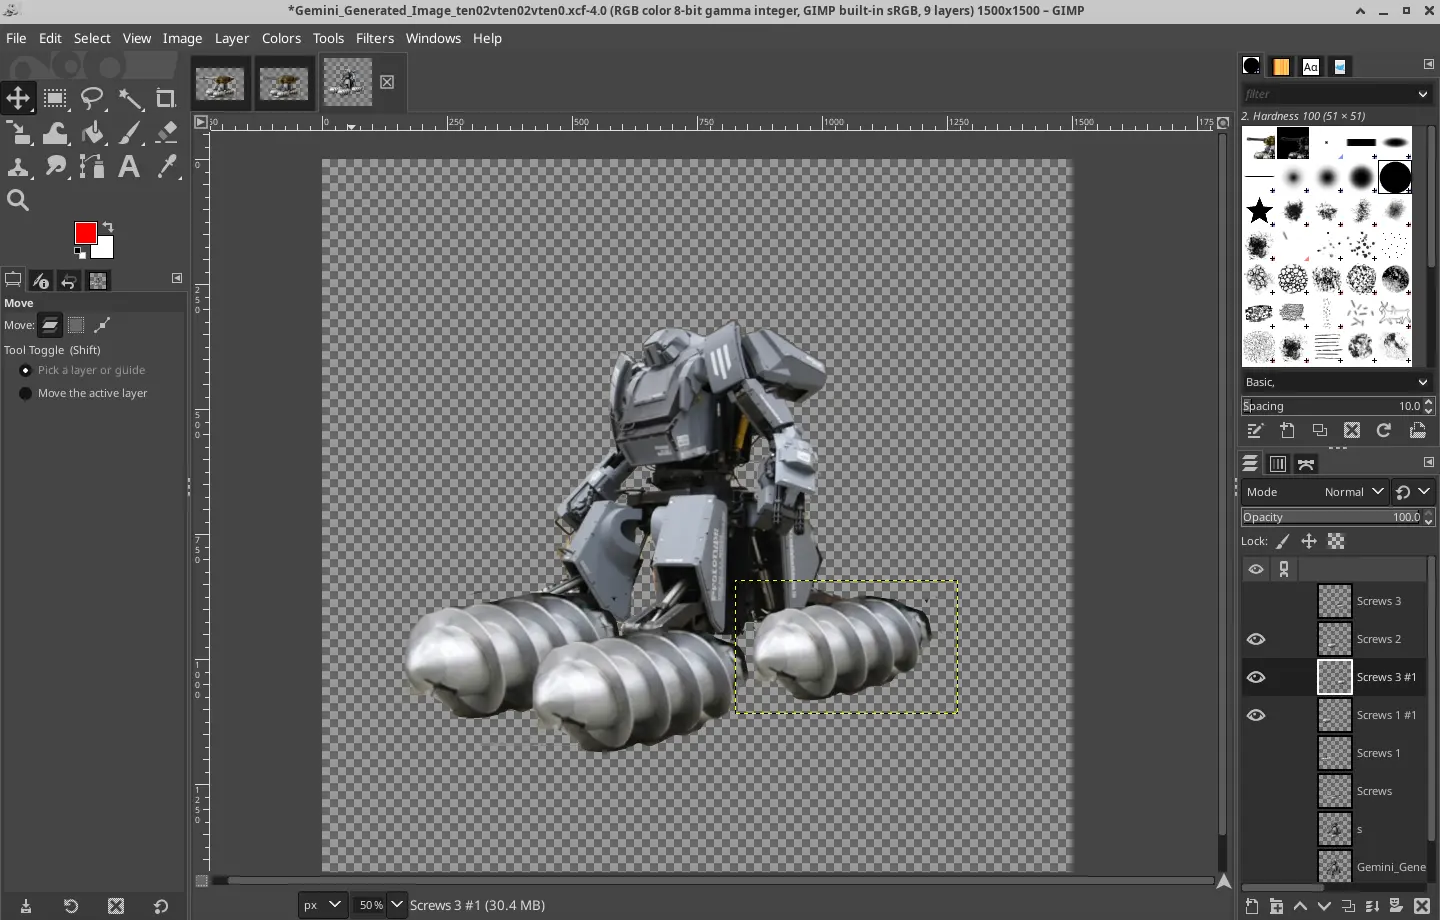This screenshot has width=1440, height=920.
Task: Select the Text tool
Action: pyautogui.click(x=129, y=166)
